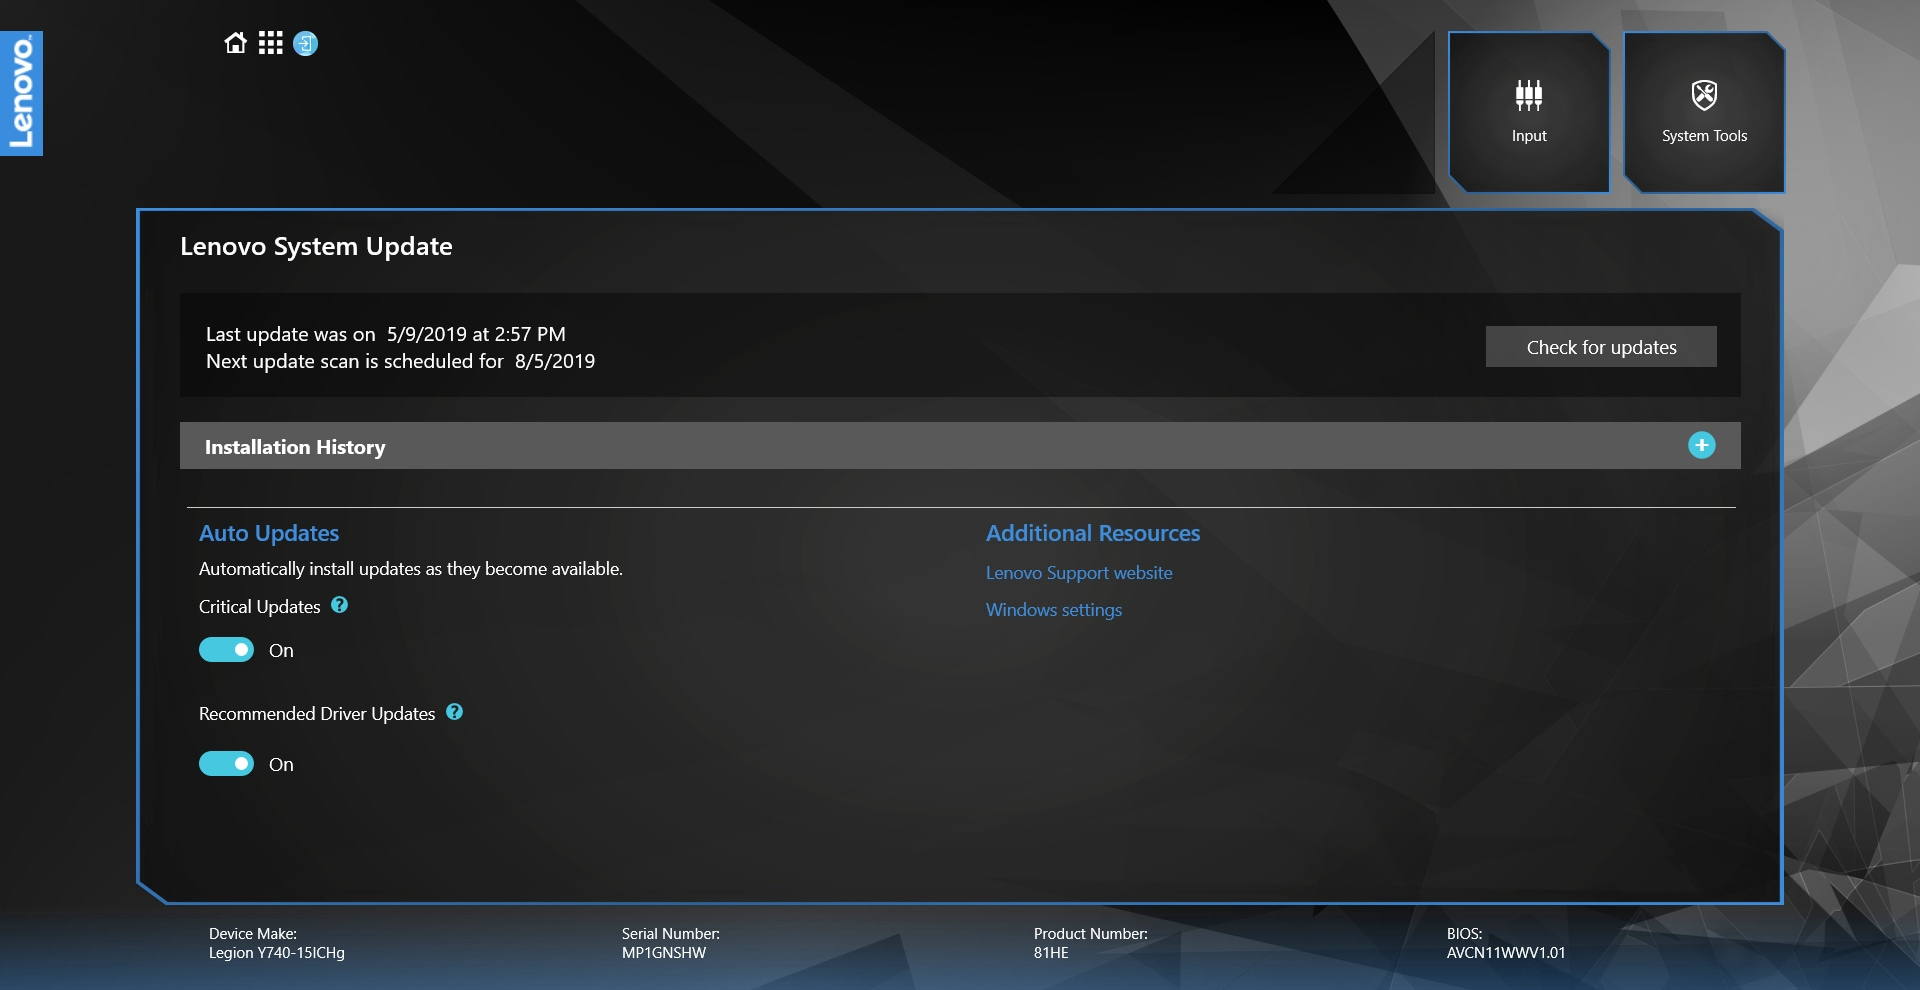
Task: Click BIOS version AVCN11WWV1.01
Action: click(1506, 953)
